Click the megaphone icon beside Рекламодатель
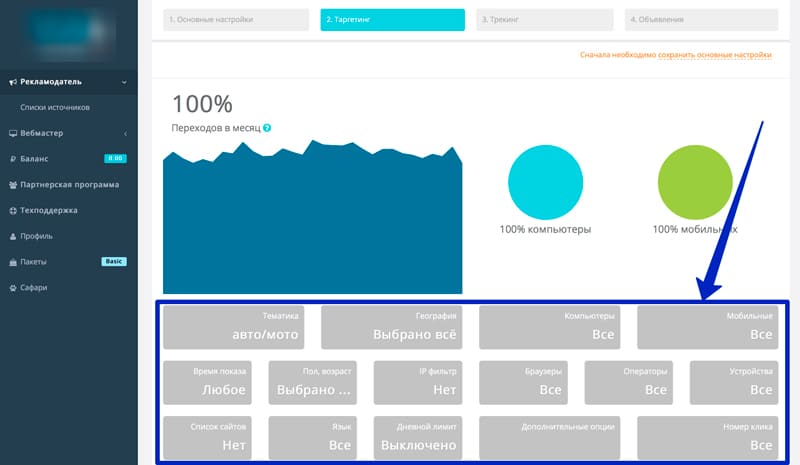The image size is (800, 465). [12, 82]
